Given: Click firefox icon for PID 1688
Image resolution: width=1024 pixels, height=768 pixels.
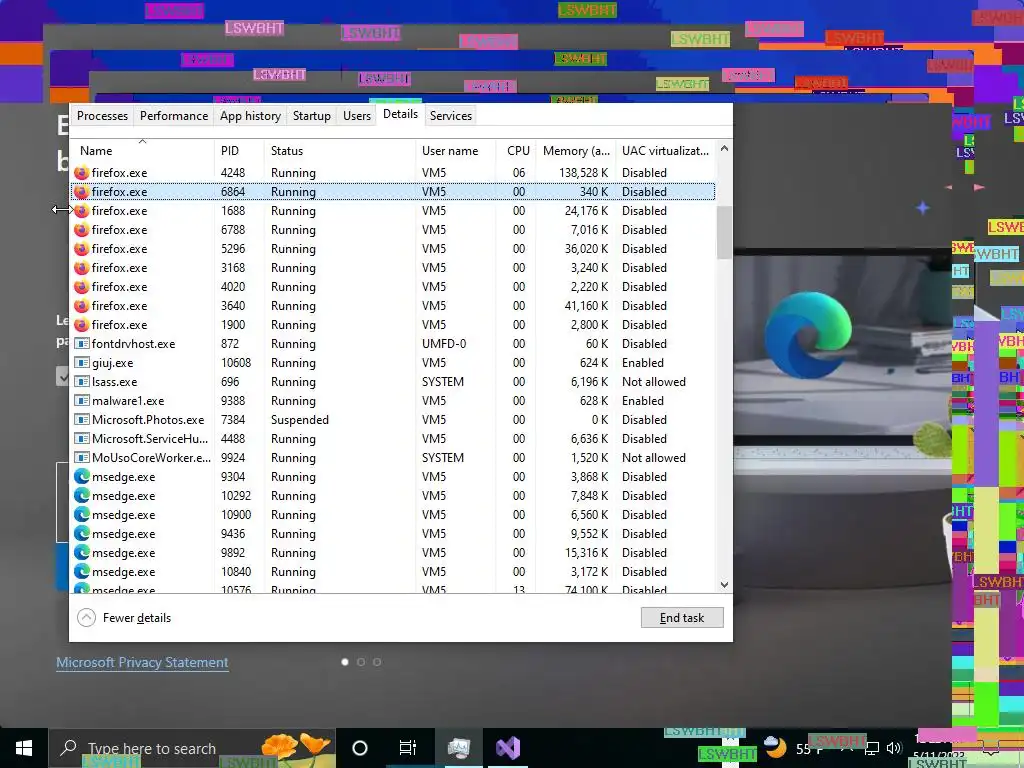Looking at the screenshot, I should pos(82,211).
